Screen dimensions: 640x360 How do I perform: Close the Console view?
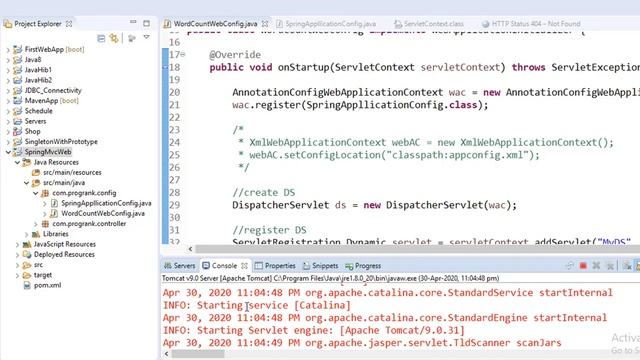(x=244, y=266)
